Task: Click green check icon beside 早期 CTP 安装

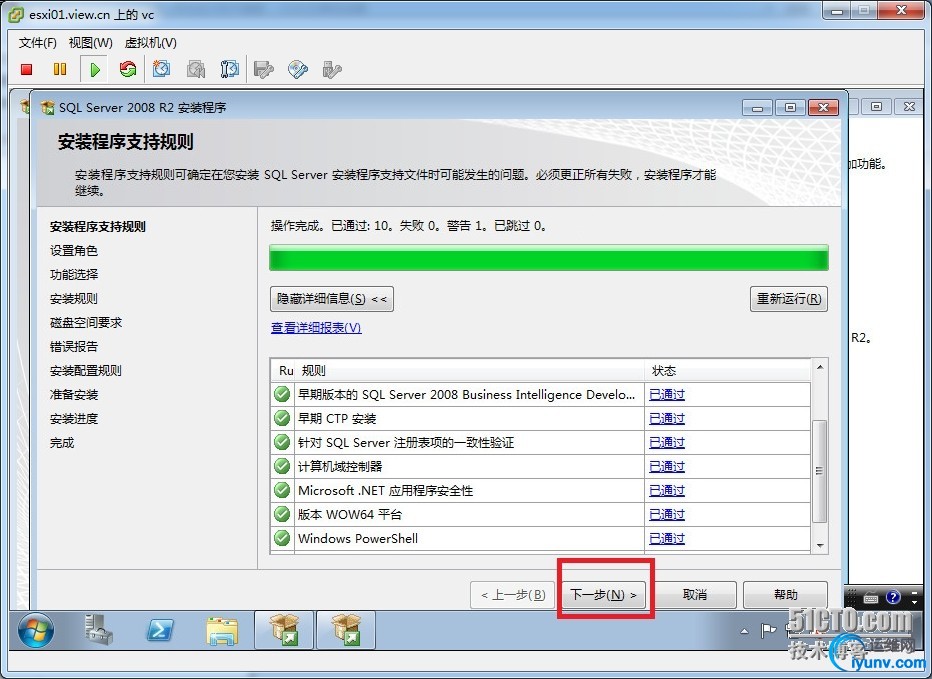Action: [282, 419]
